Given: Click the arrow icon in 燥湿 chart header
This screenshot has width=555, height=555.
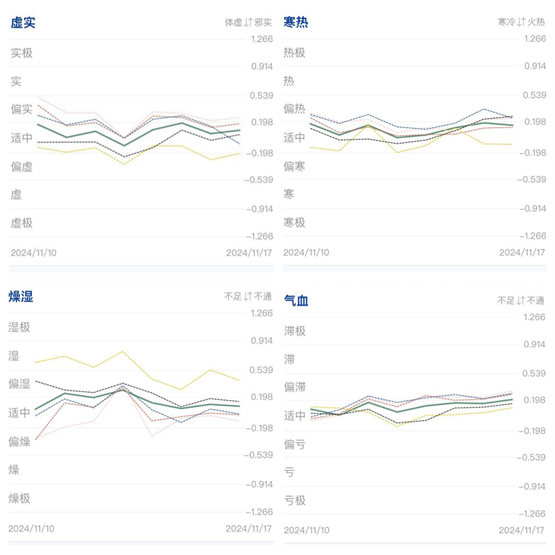Looking at the screenshot, I should coord(248,296).
